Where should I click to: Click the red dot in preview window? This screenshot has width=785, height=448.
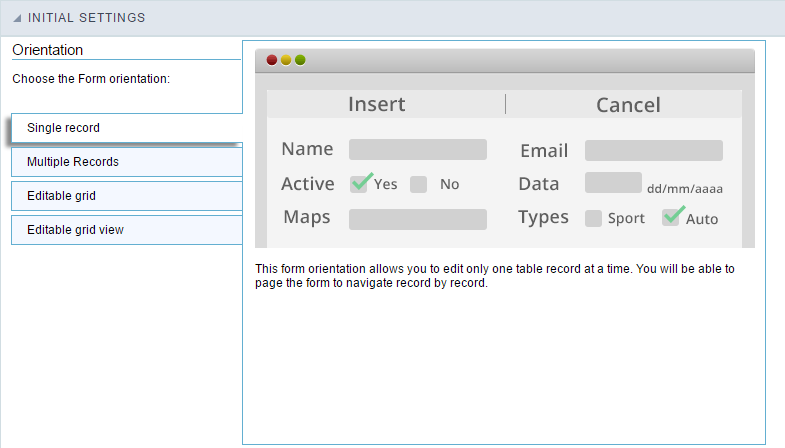coord(272,60)
